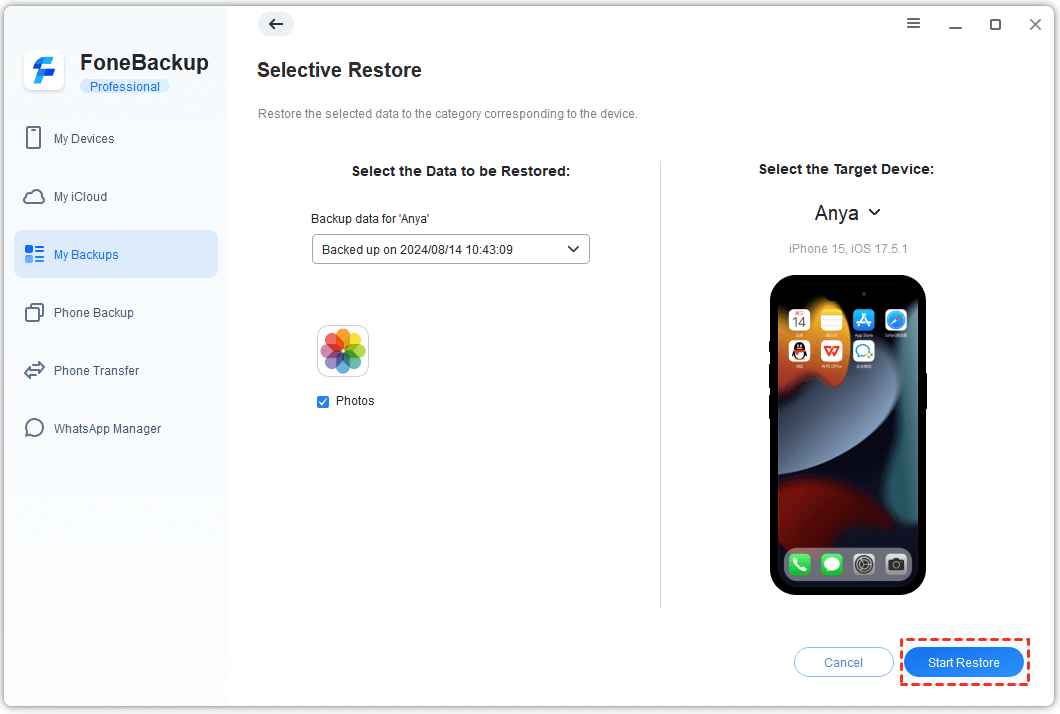1060x714 pixels.
Task: Click the iPhone preview image
Action: tap(848, 435)
